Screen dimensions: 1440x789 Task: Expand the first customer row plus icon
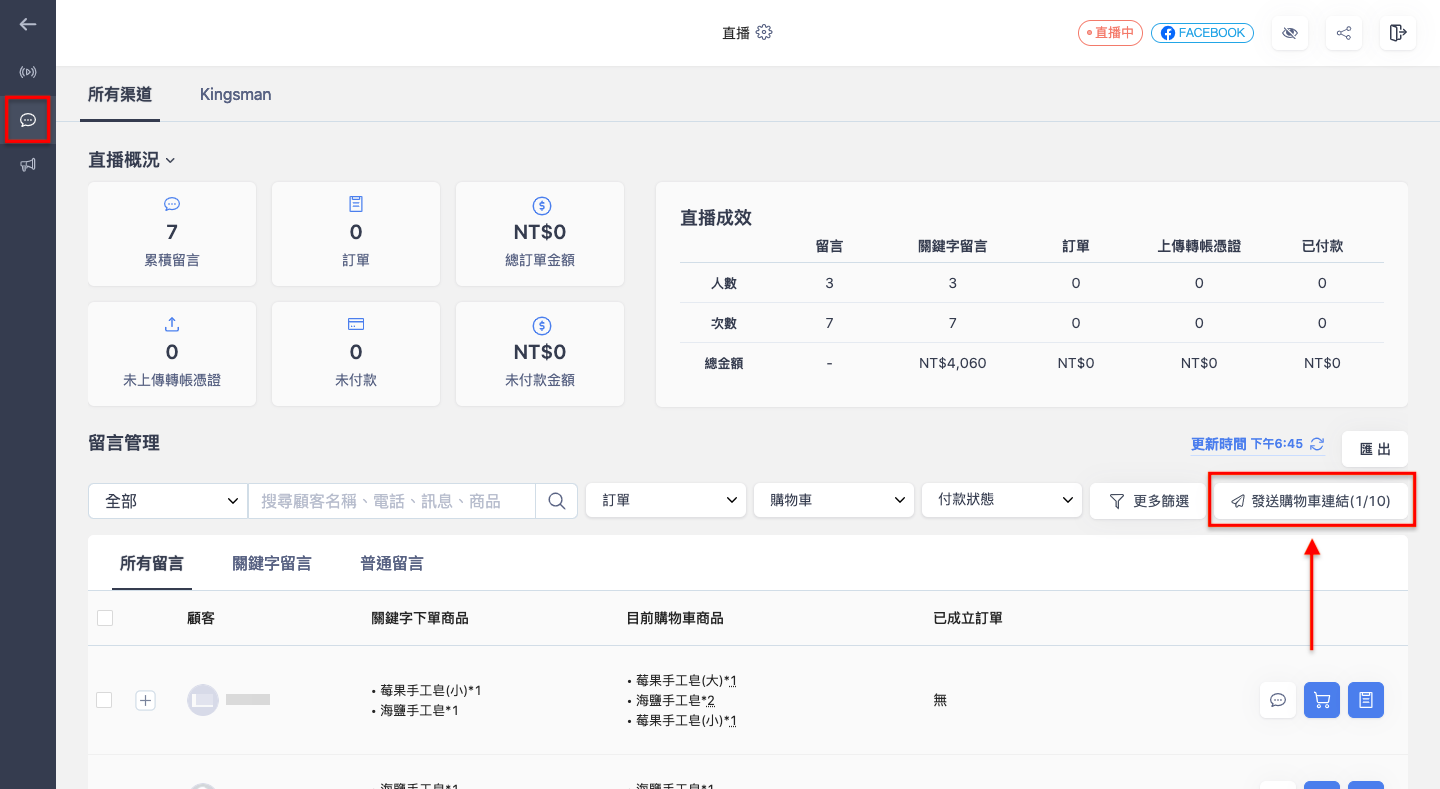pyautogui.click(x=145, y=700)
